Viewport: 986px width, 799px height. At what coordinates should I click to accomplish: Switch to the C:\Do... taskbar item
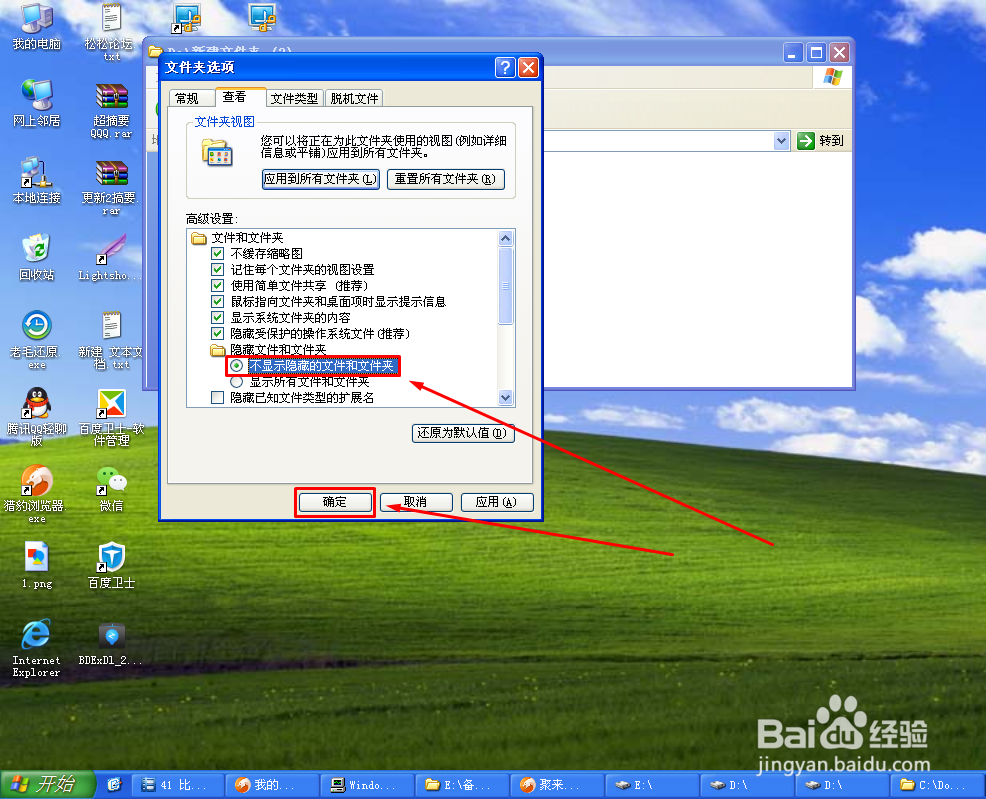tap(937, 785)
